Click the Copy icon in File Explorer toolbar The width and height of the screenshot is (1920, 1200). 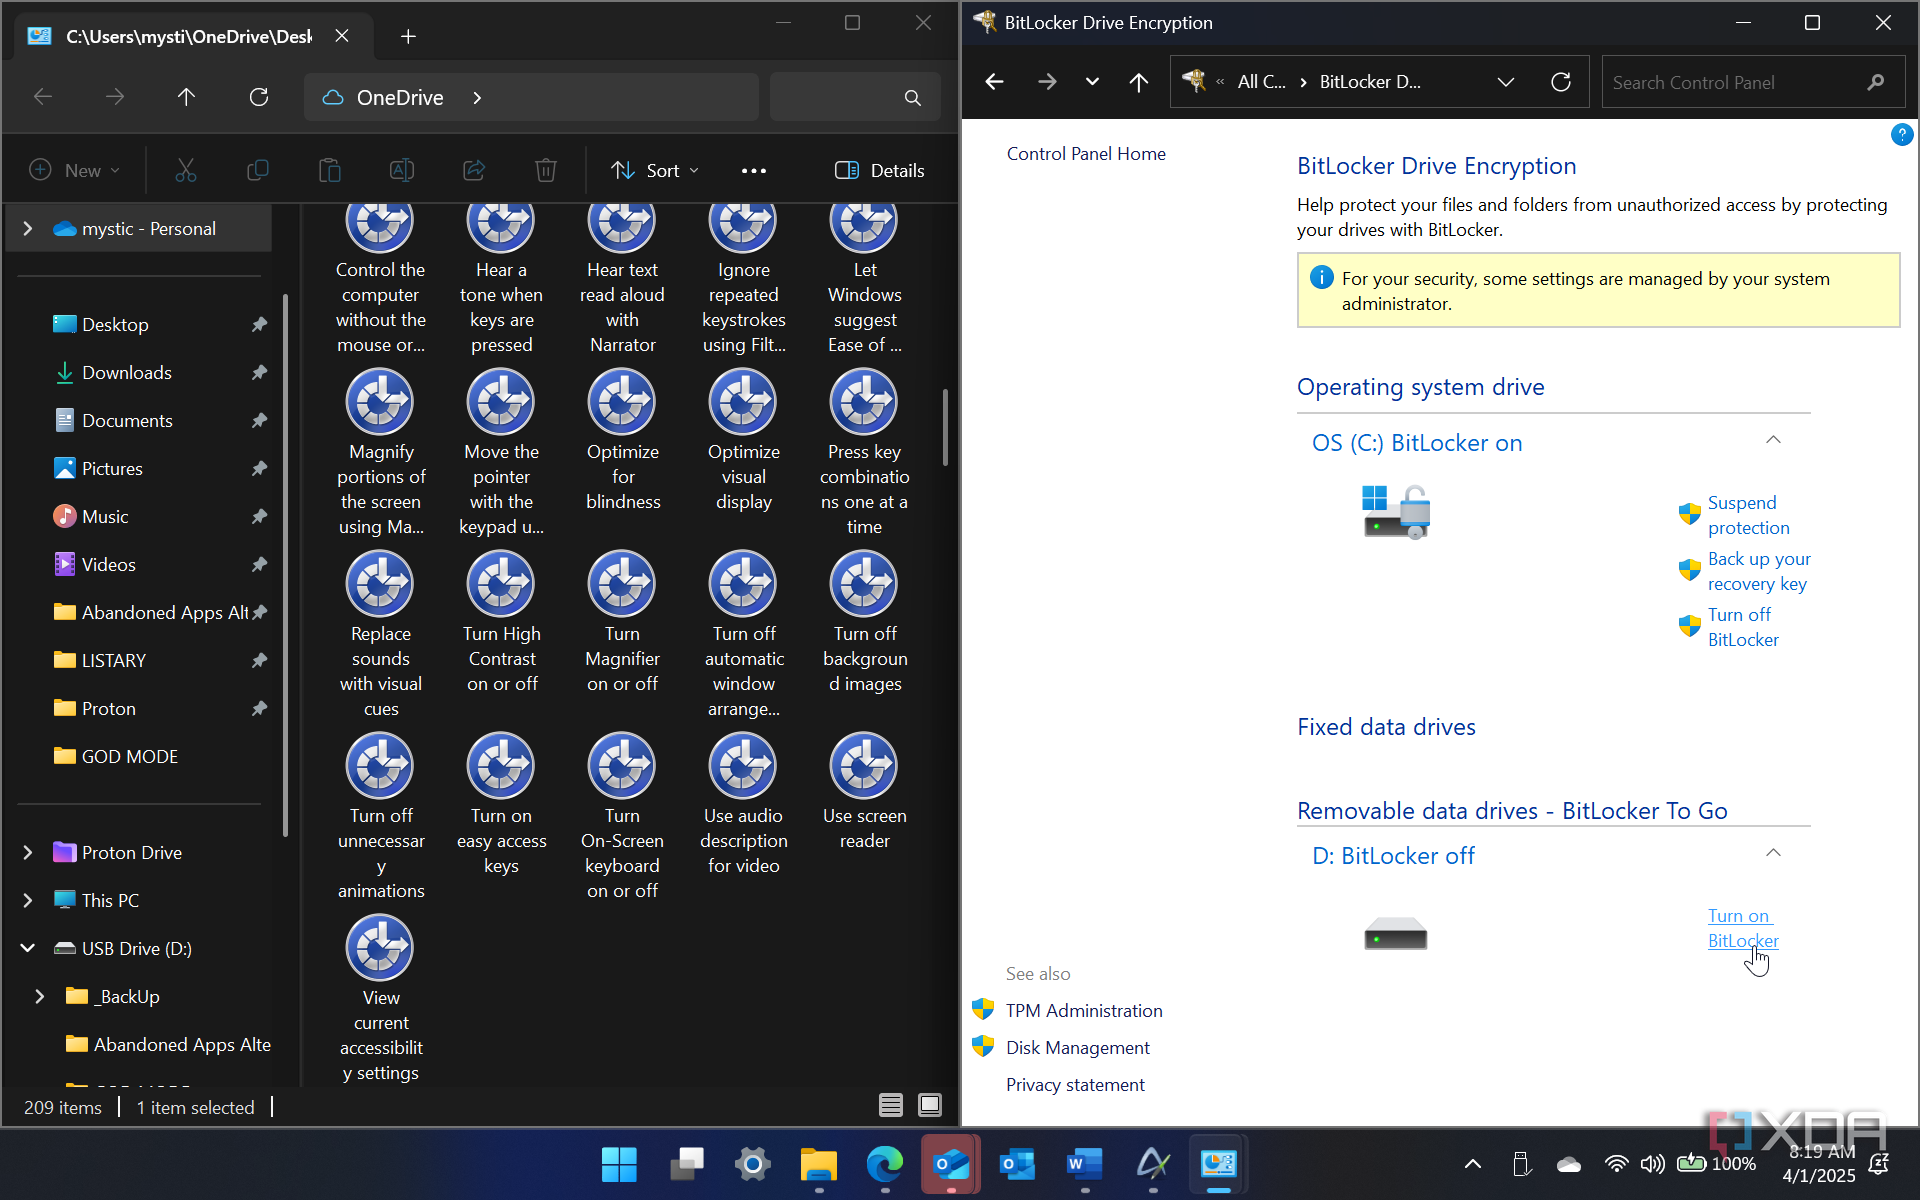click(257, 171)
